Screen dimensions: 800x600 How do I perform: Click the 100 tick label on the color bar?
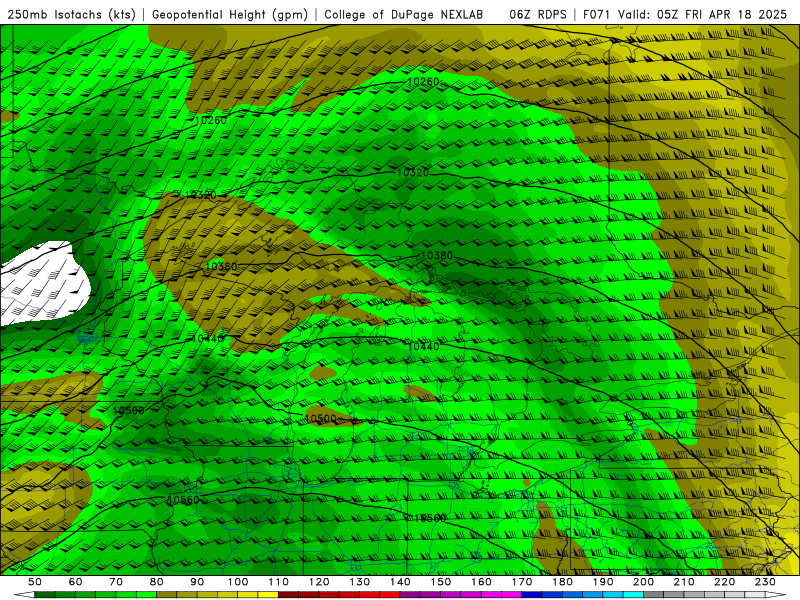(x=238, y=582)
